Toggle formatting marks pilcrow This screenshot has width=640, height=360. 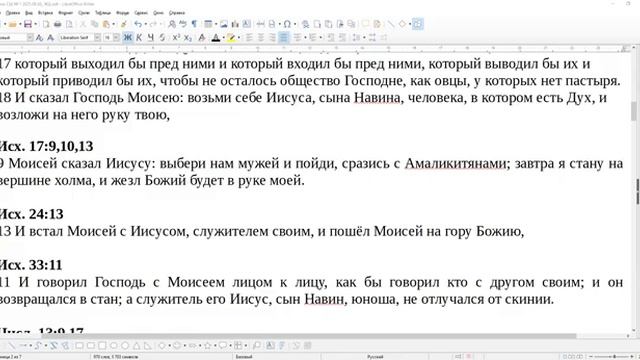pyautogui.click(x=194, y=24)
